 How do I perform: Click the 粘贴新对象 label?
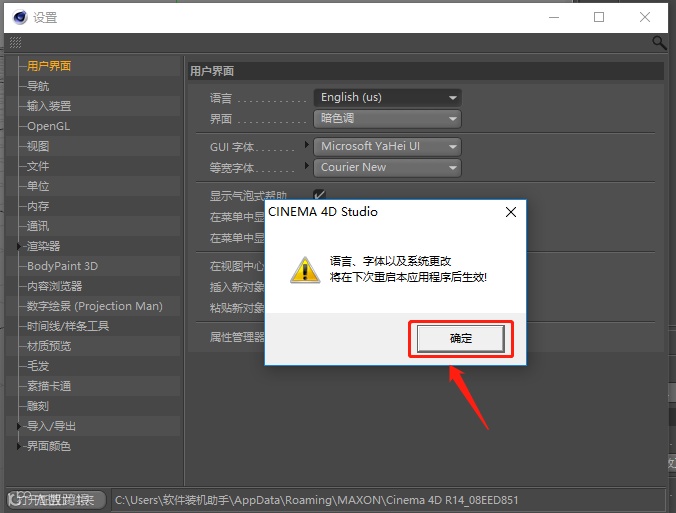[x=237, y=308]
